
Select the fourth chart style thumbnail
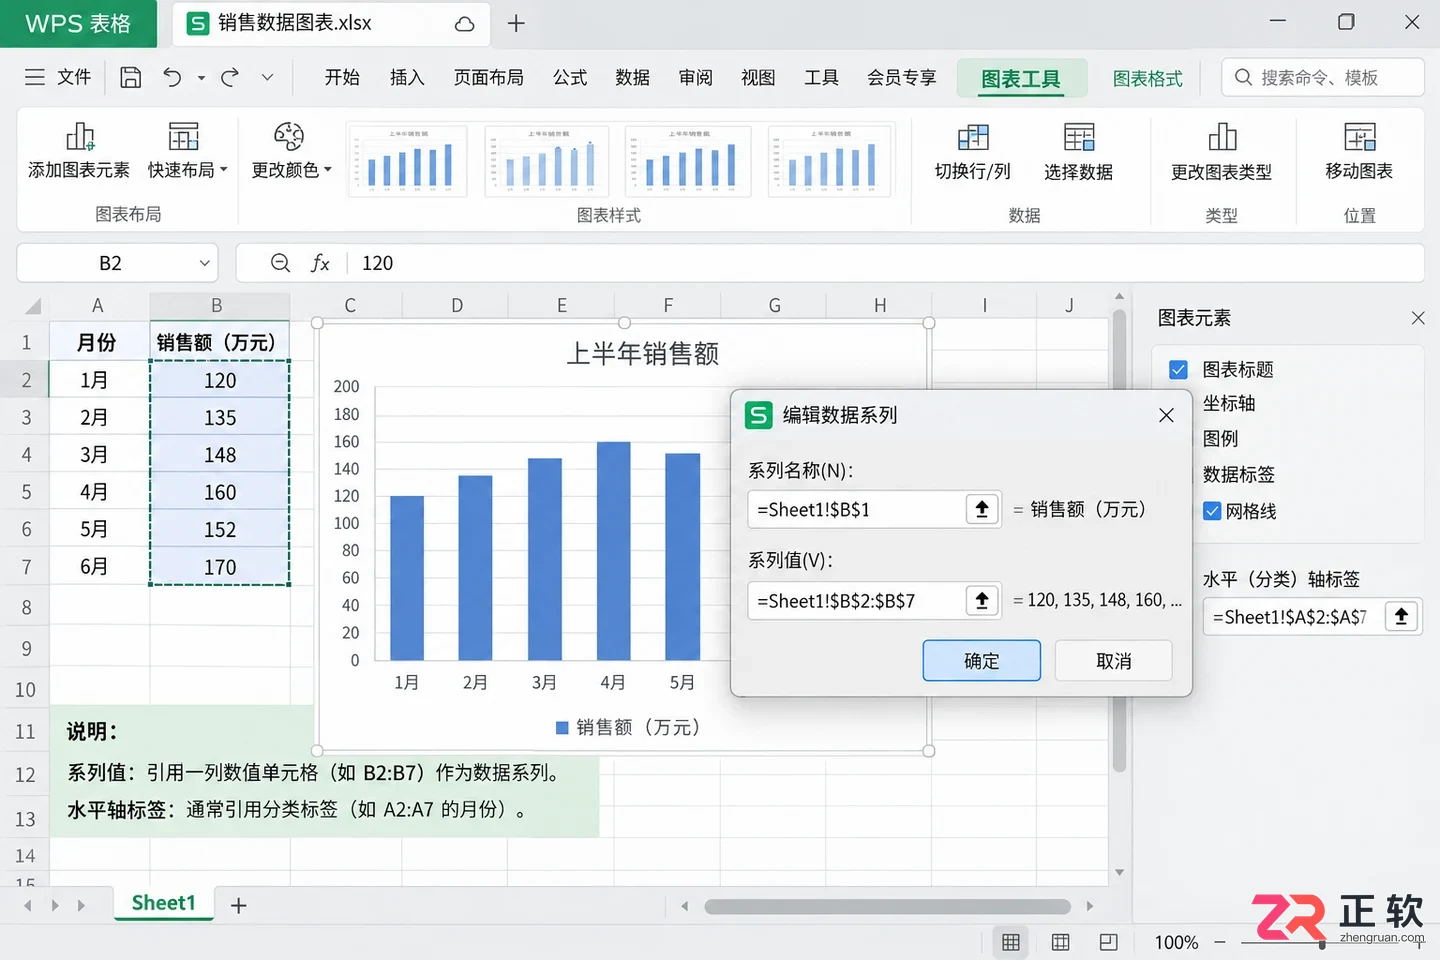coord(830,160)
